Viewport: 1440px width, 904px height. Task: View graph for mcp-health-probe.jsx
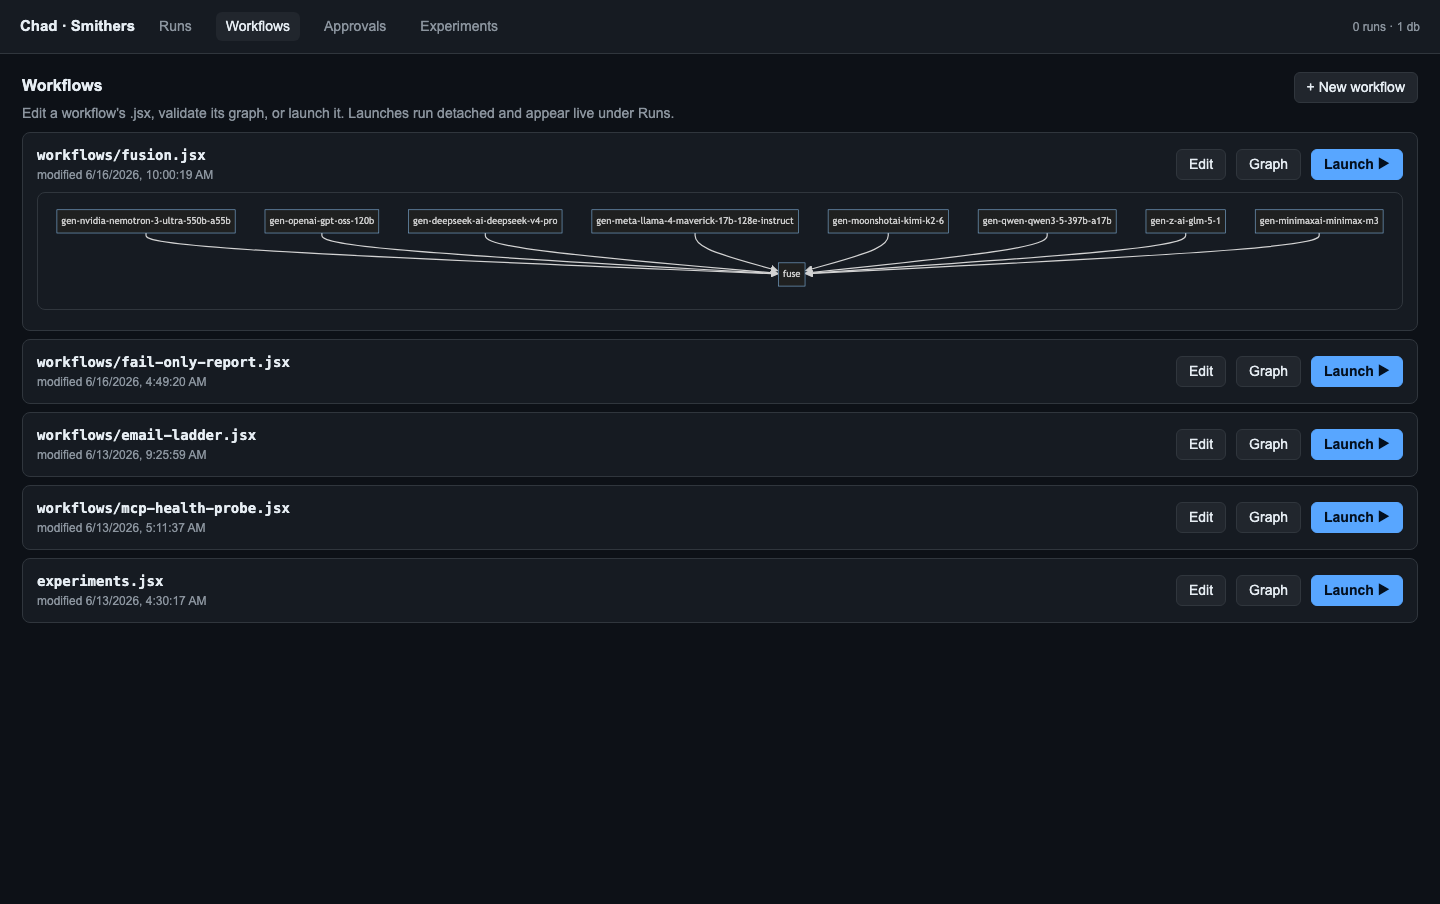[x=1268, y=517]
